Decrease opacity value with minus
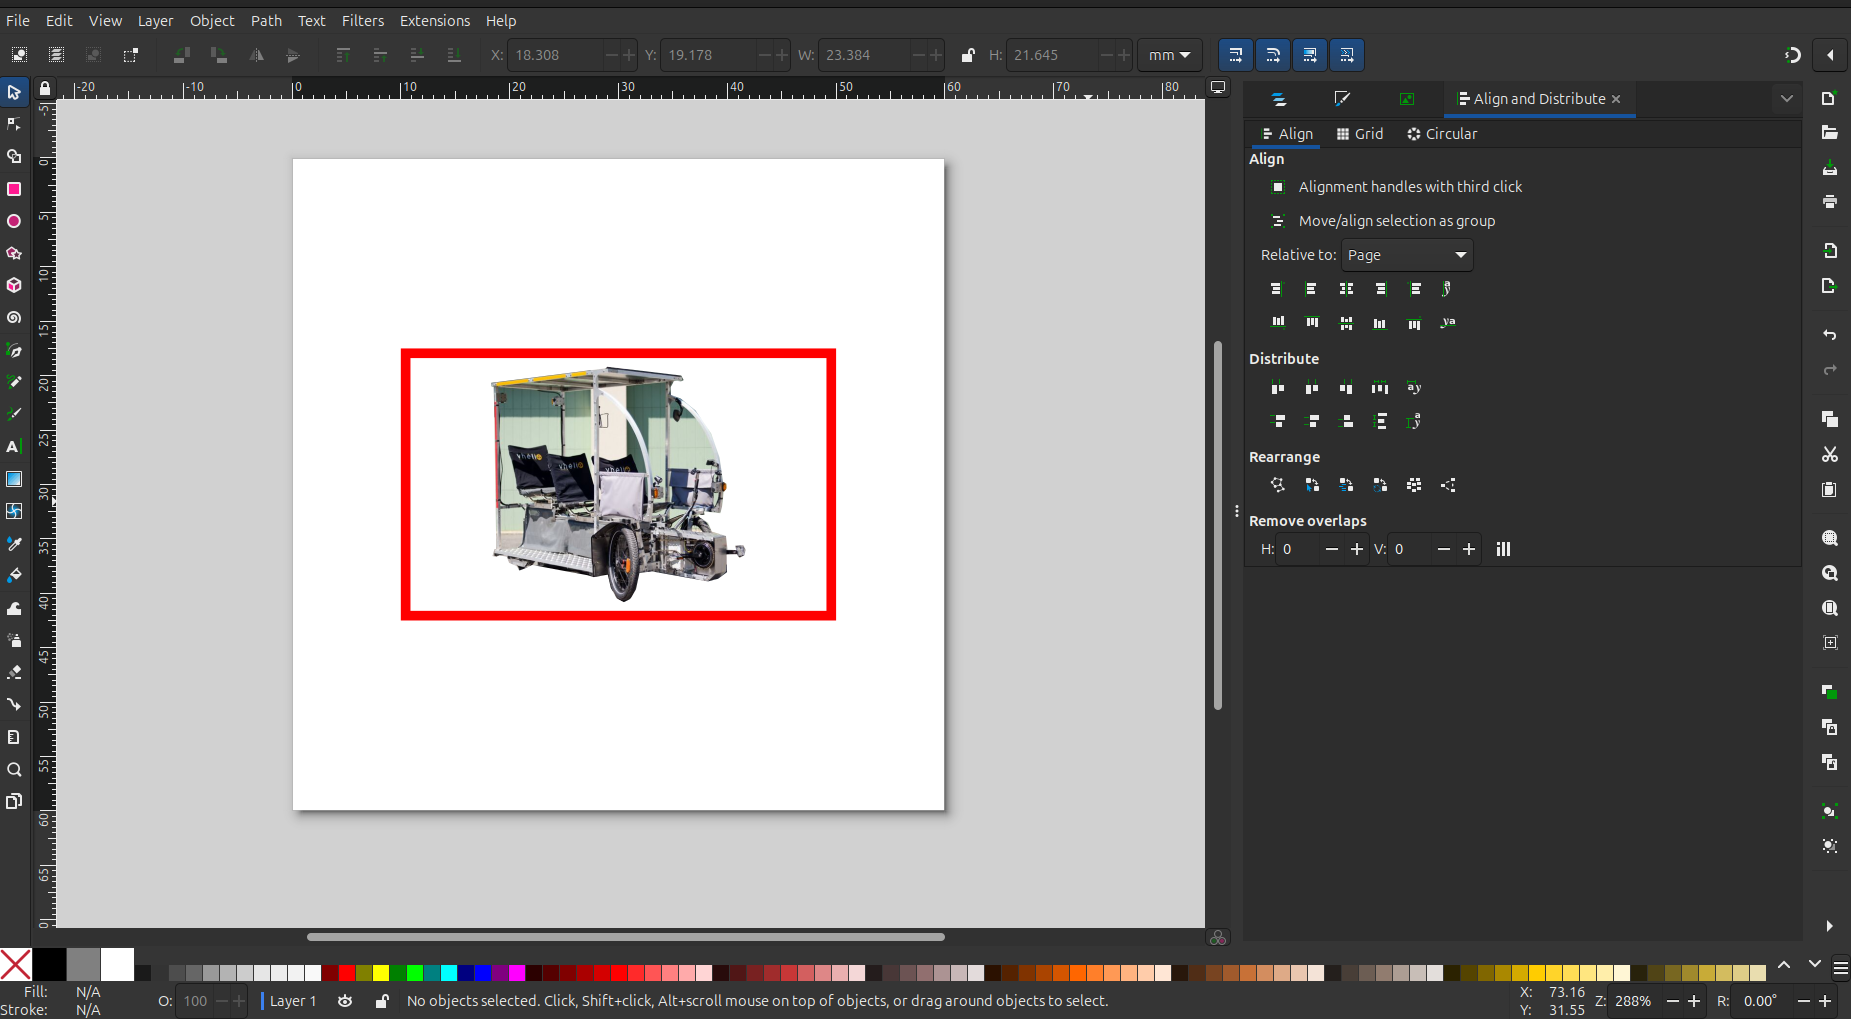 click(220, 1001)
